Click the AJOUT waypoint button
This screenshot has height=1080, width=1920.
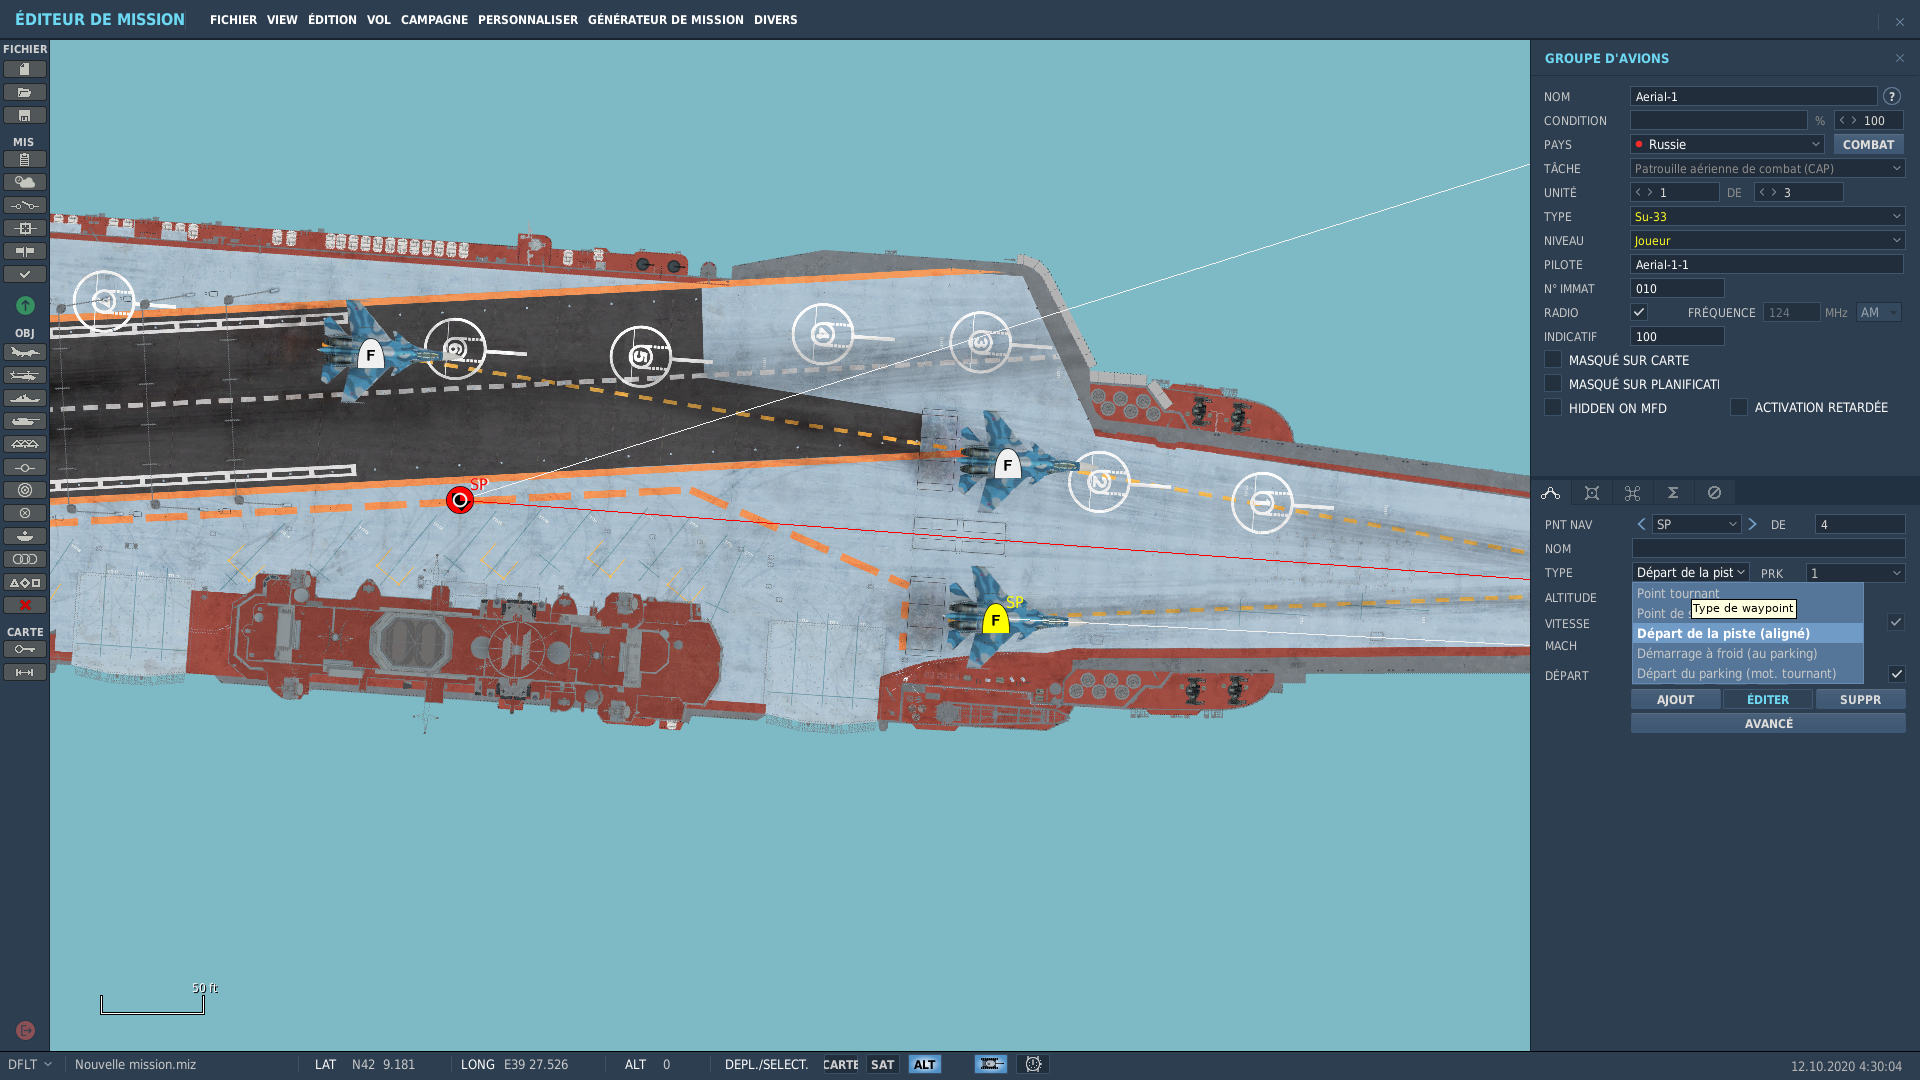tap(1675, 699)
